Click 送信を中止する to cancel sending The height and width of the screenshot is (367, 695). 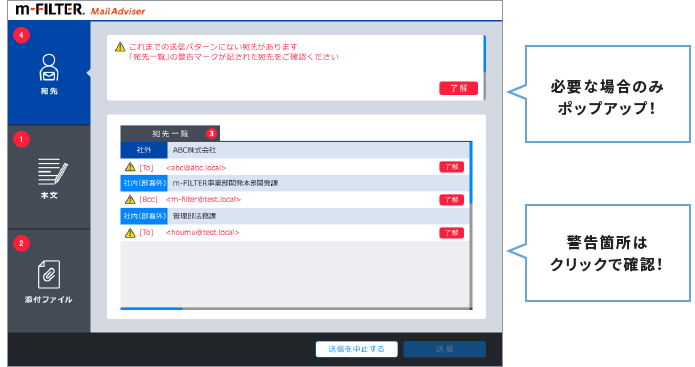tap(356, 349)
